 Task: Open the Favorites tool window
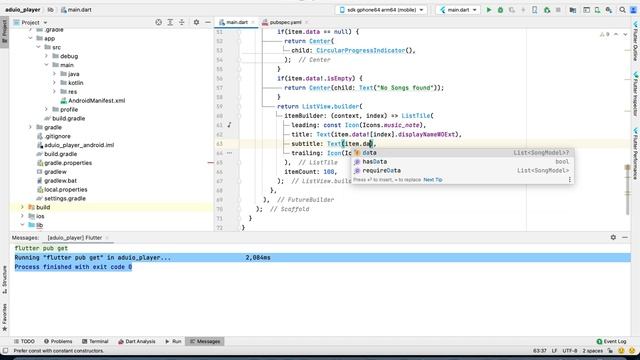coord(4,317)
